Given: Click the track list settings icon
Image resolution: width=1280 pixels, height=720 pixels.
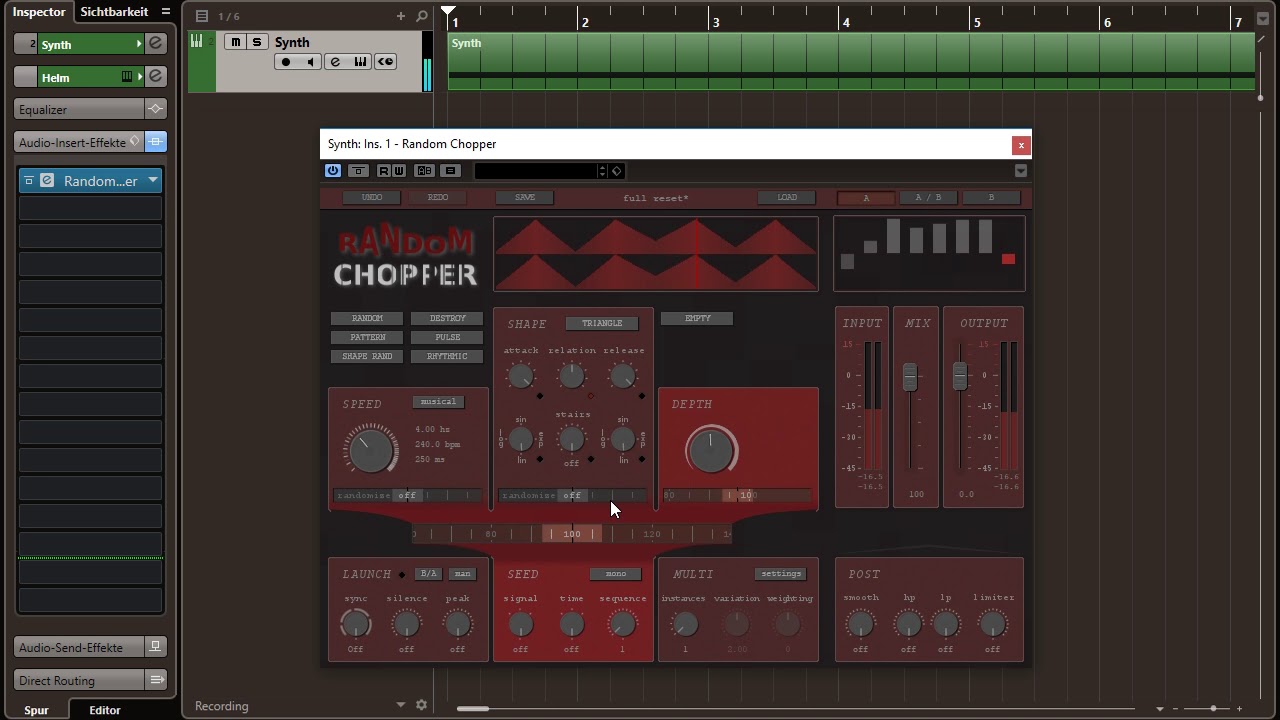Looking at the screenshot, I should click(x=202, y=16).
